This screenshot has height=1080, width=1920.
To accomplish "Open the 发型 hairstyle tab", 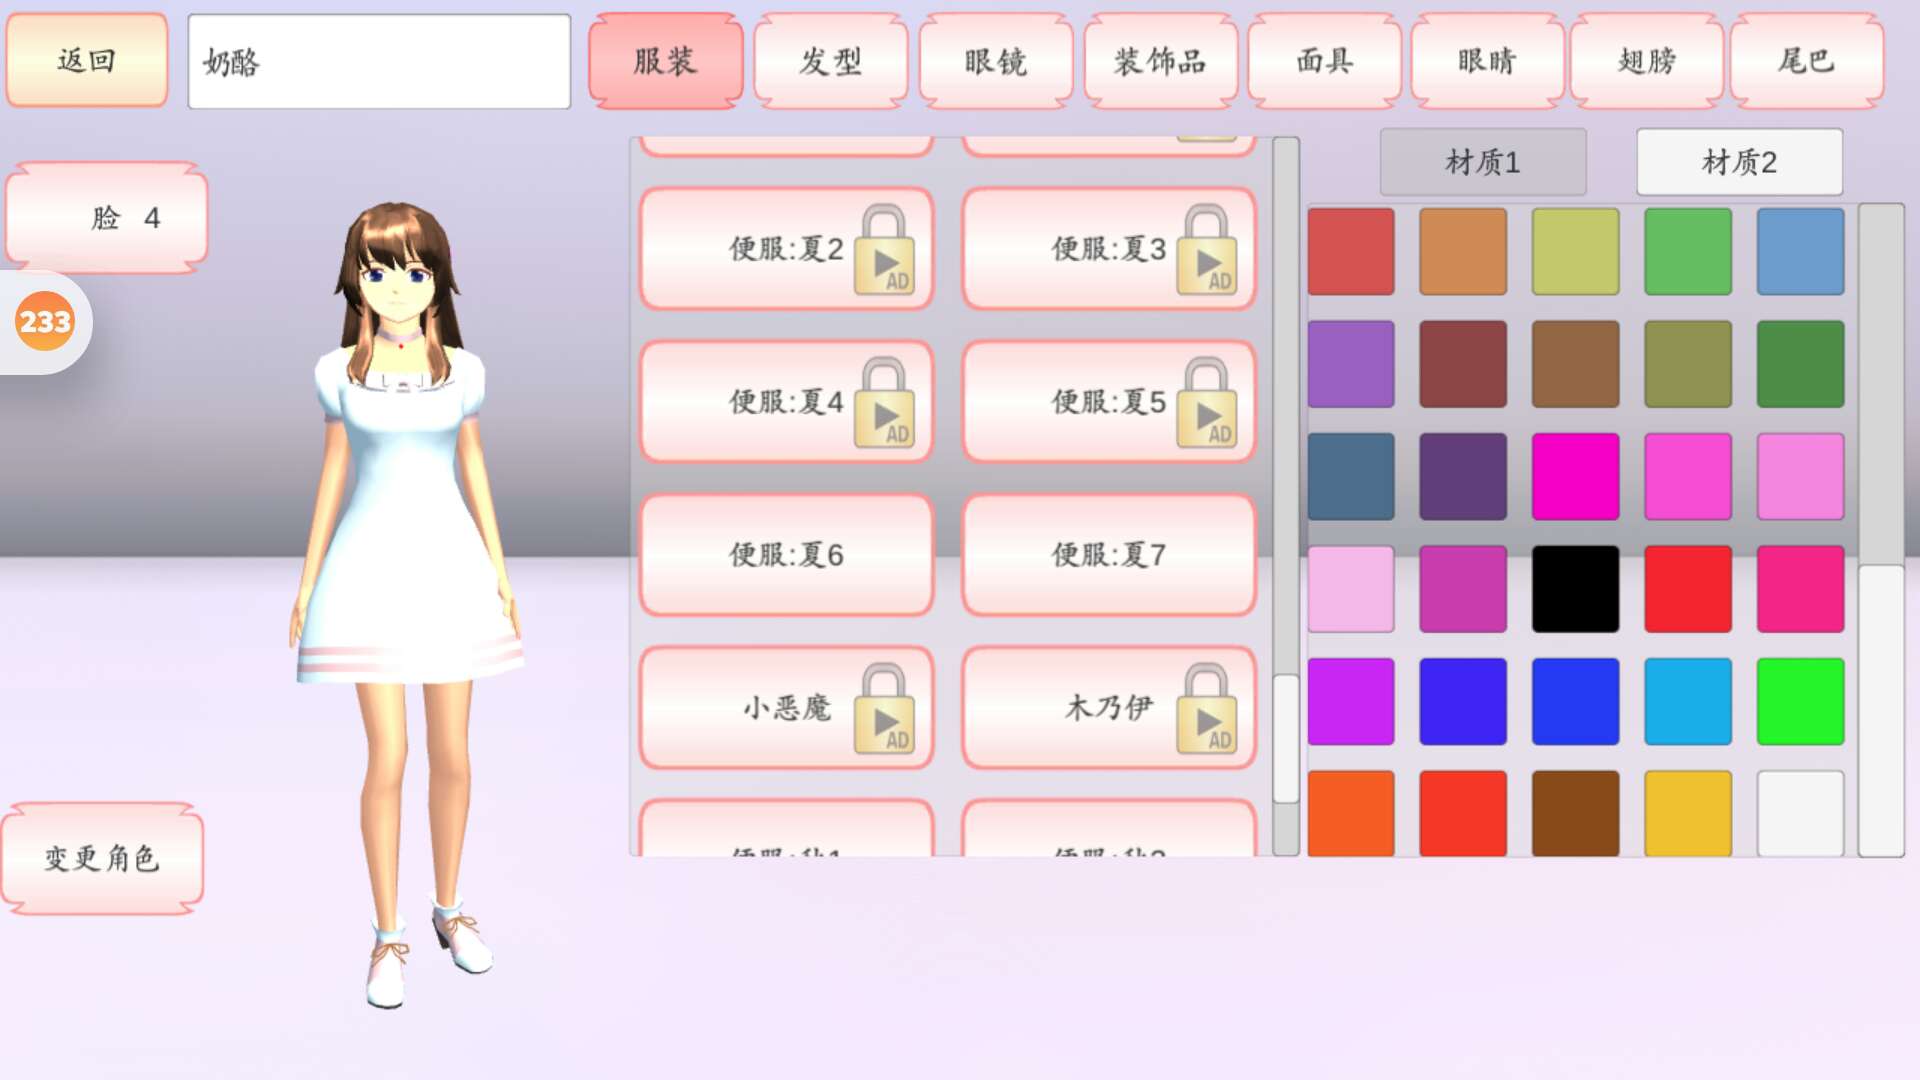I will [830, 61].
